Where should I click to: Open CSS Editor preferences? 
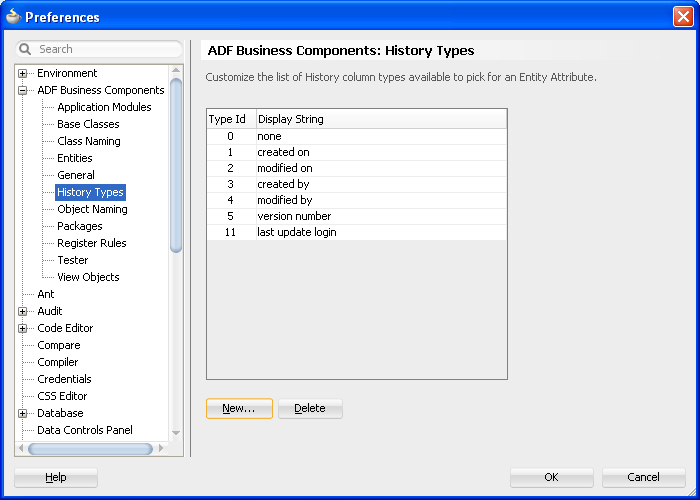(x=62, y=396)
